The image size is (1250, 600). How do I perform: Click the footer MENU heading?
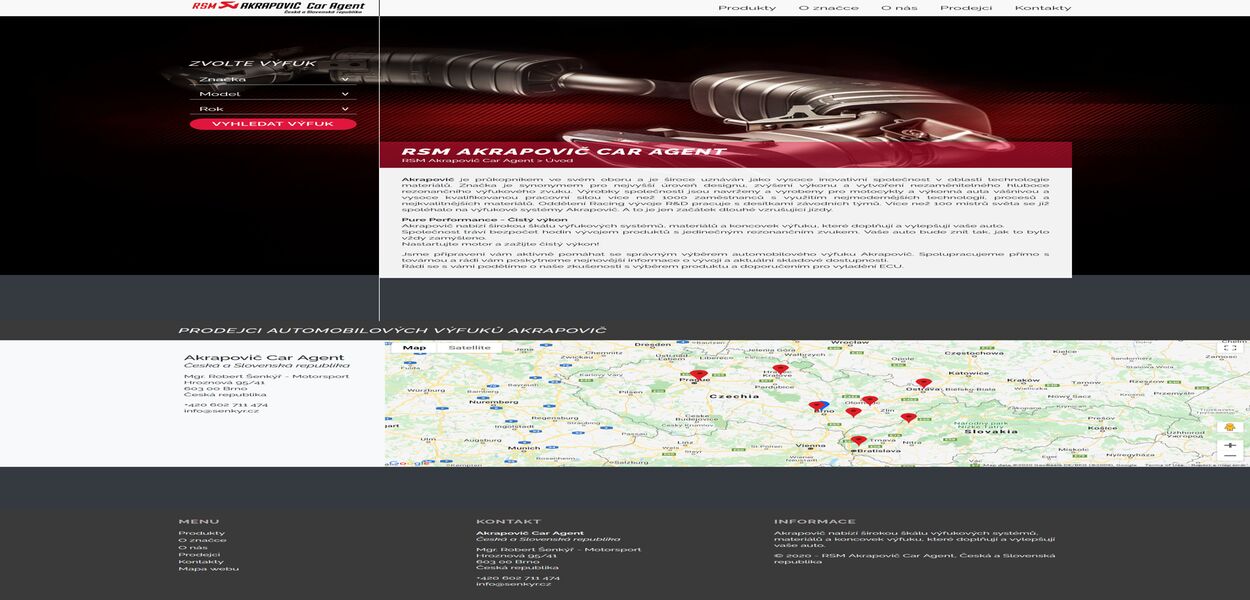pos(199,521)
